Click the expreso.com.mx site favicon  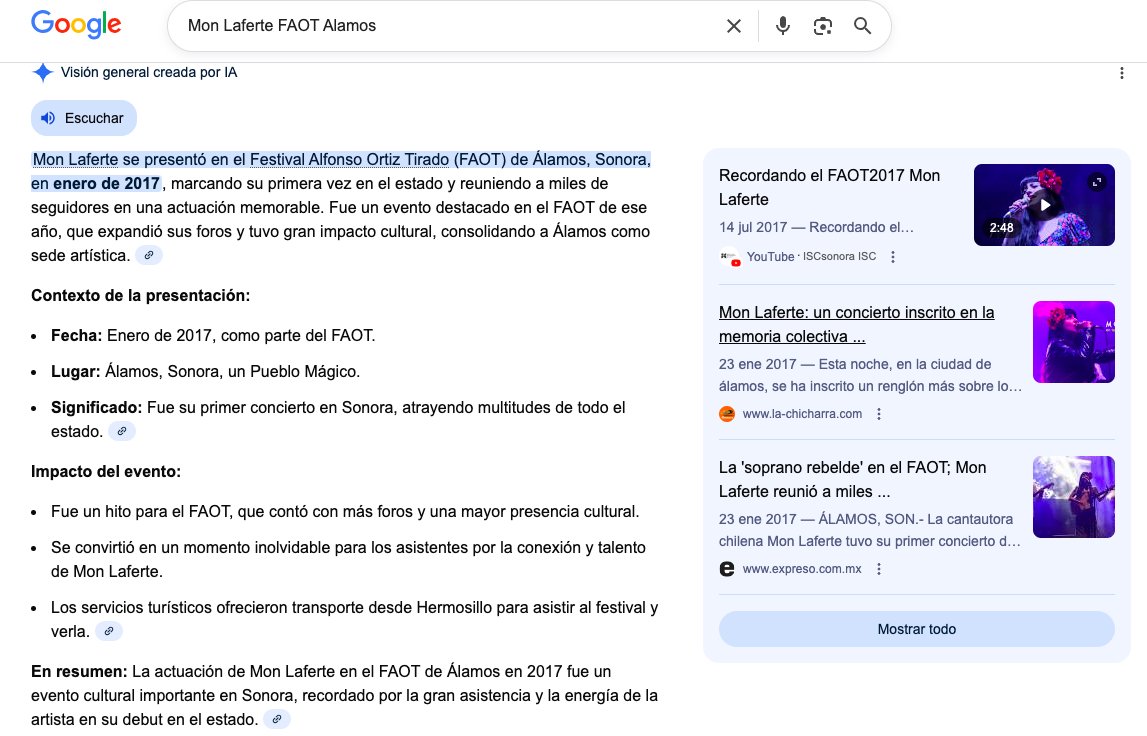(x=726, y=569)
